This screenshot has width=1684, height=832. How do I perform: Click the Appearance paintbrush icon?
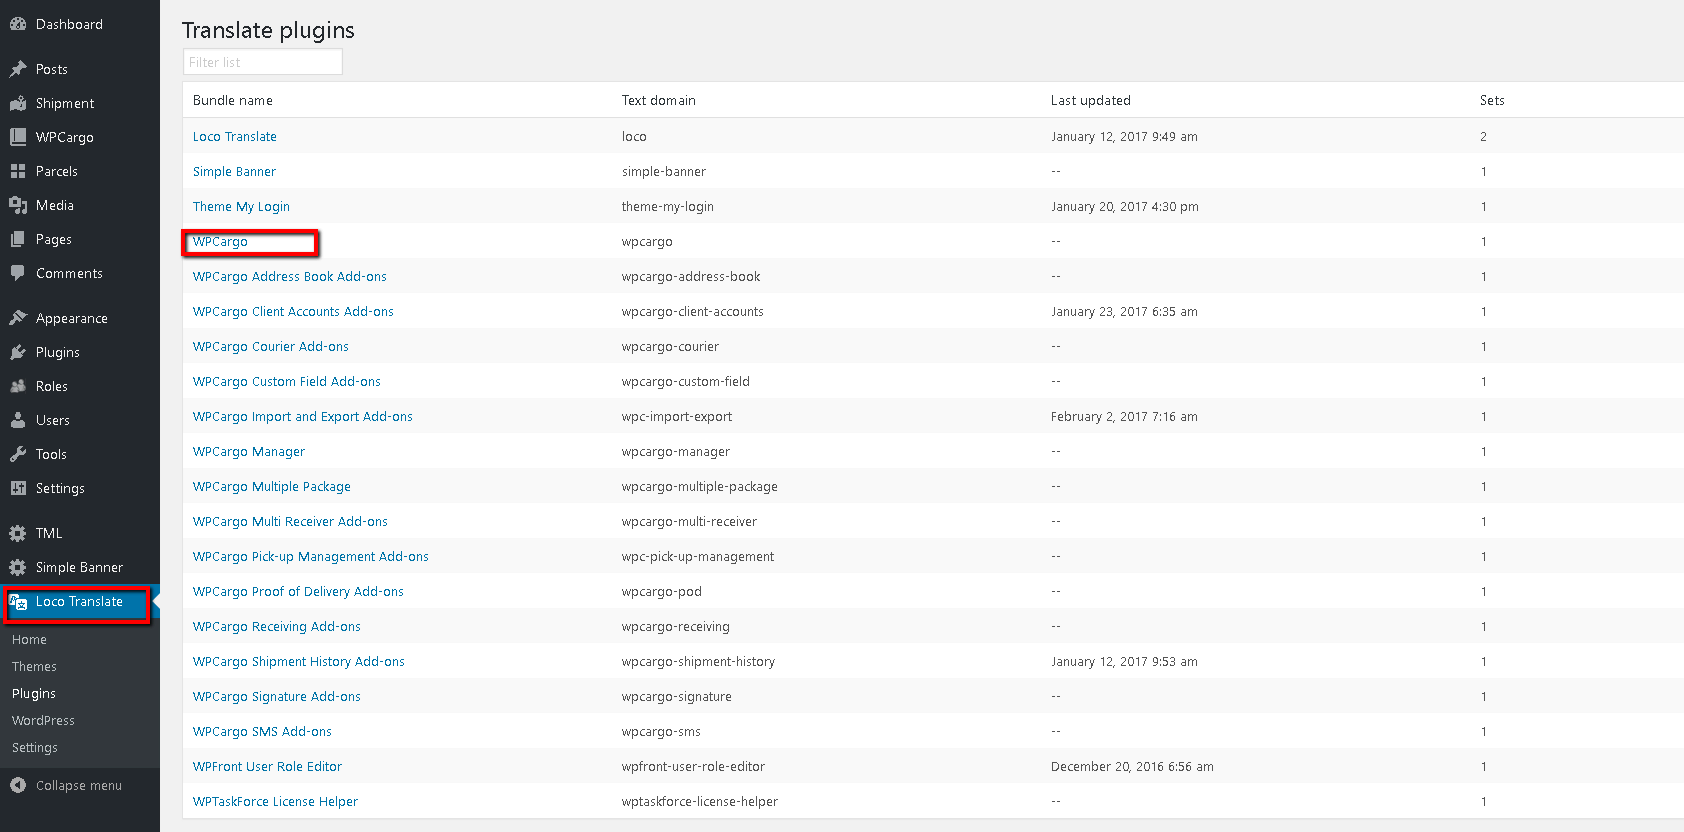(18, 318)
